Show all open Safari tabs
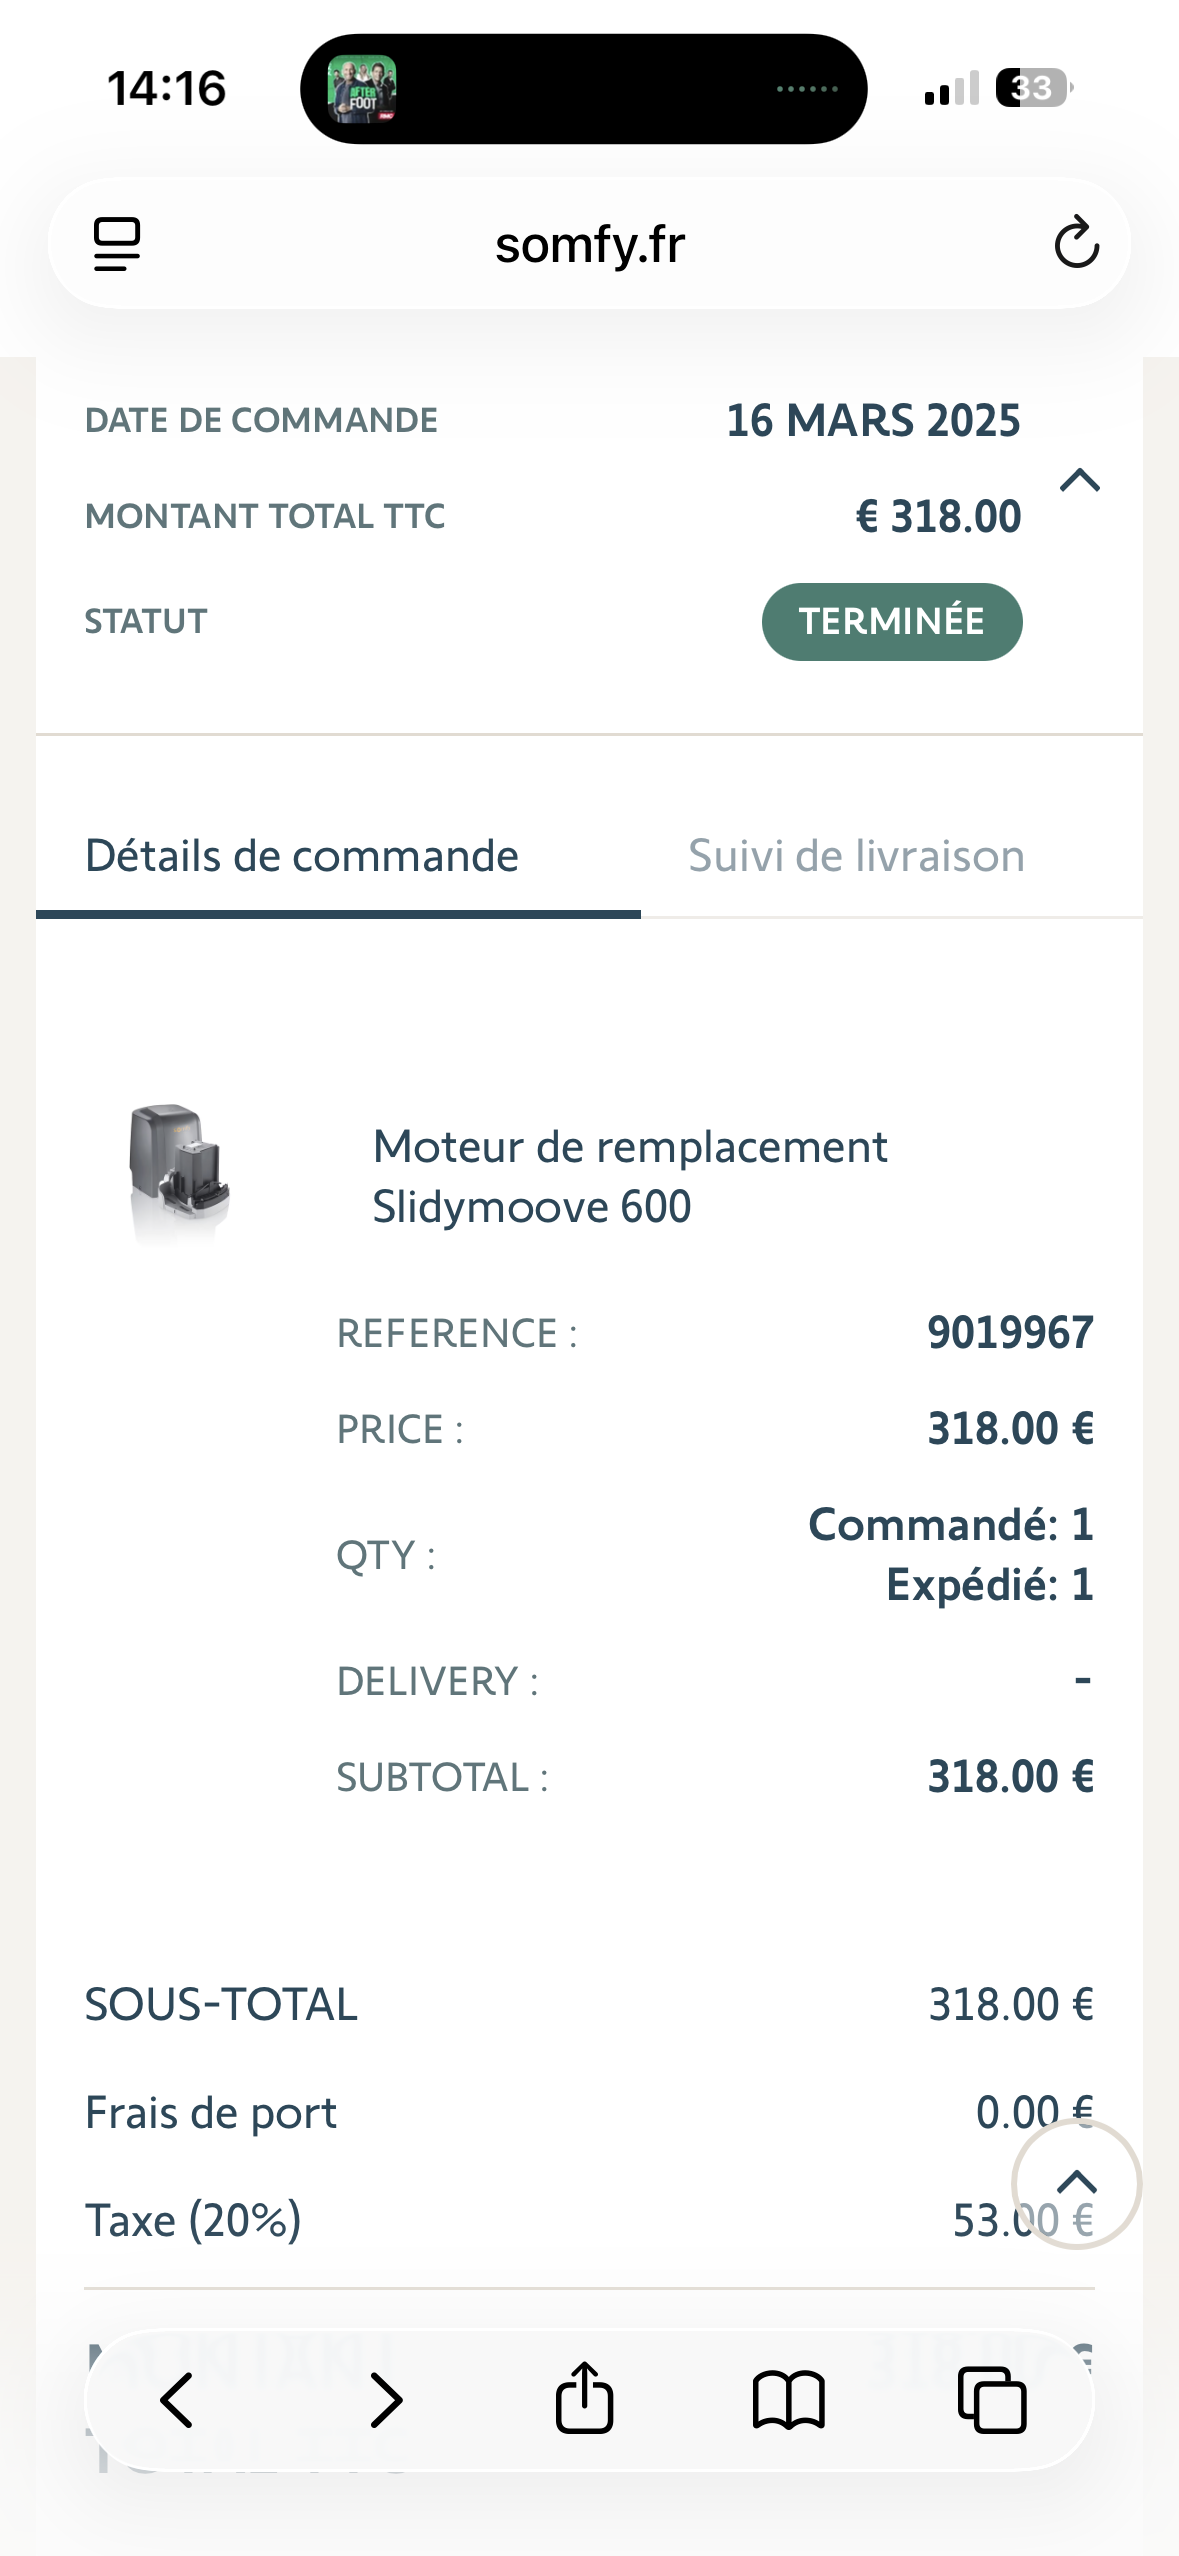The image size is (1179, 2556). pyautogui.click(x=992, y=2400)
